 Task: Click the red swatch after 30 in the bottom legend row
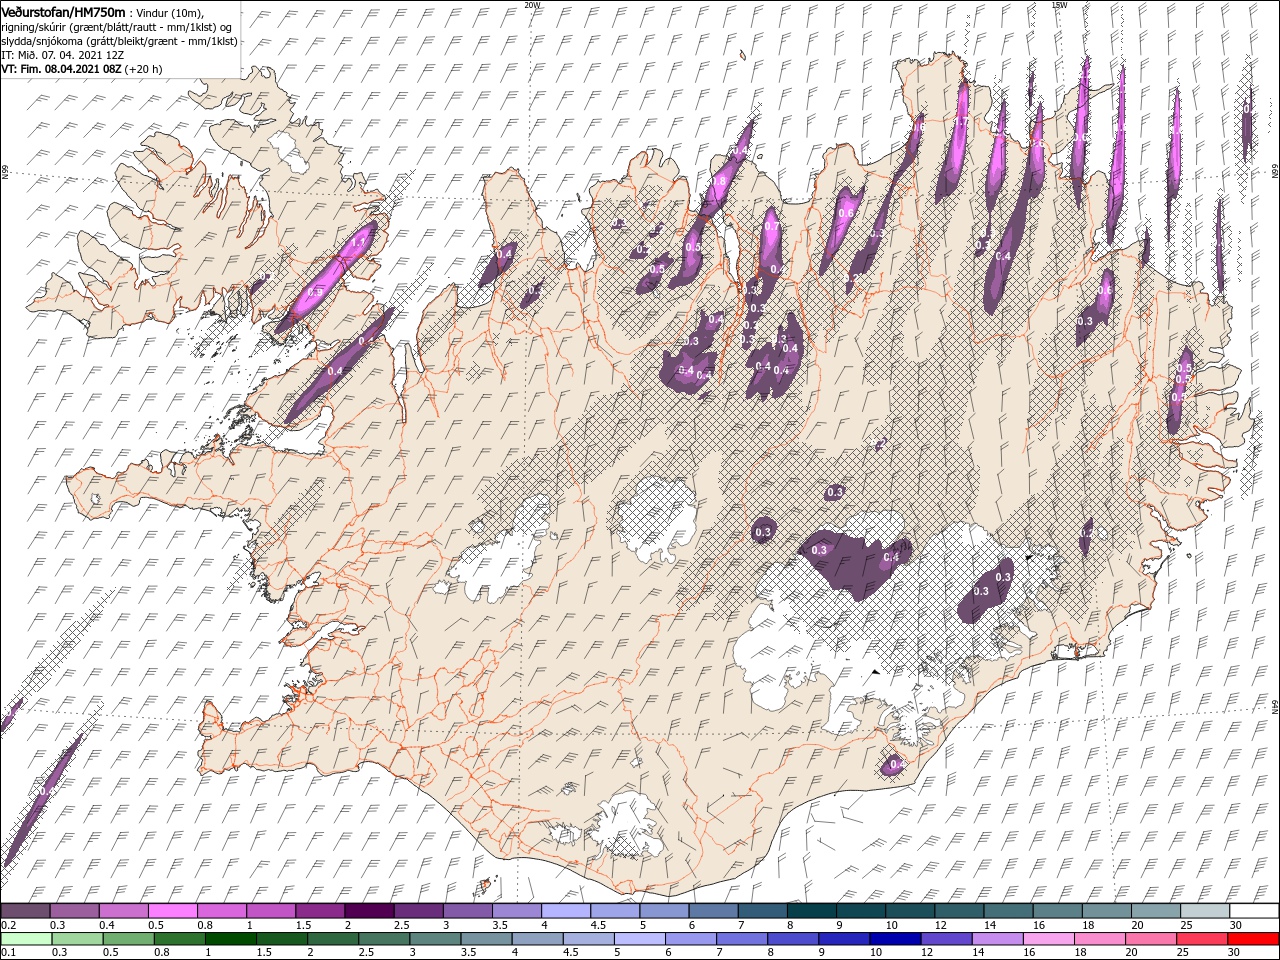pos(1253,939)
